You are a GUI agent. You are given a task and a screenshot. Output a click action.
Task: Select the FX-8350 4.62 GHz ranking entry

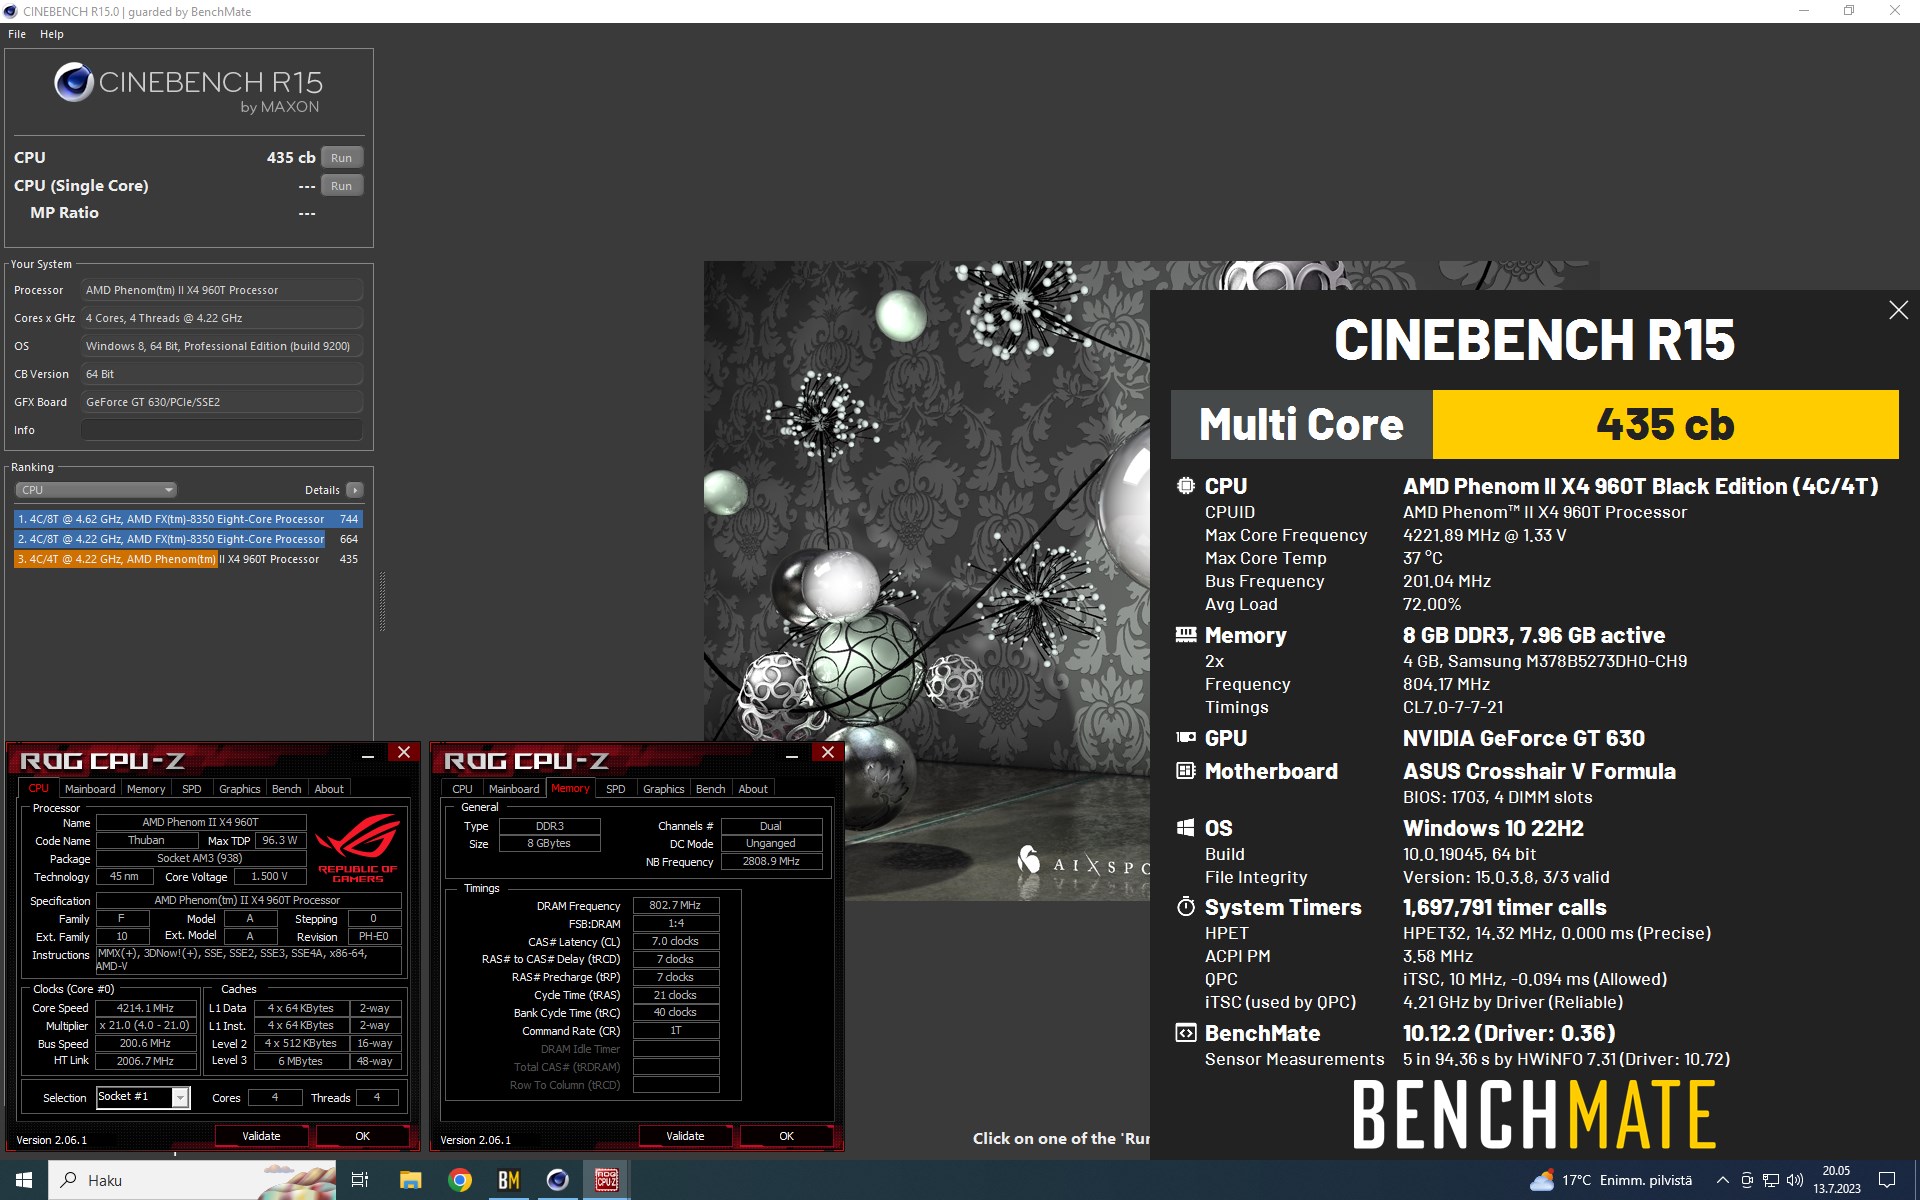pyautogui.click(x=188, y=519)
